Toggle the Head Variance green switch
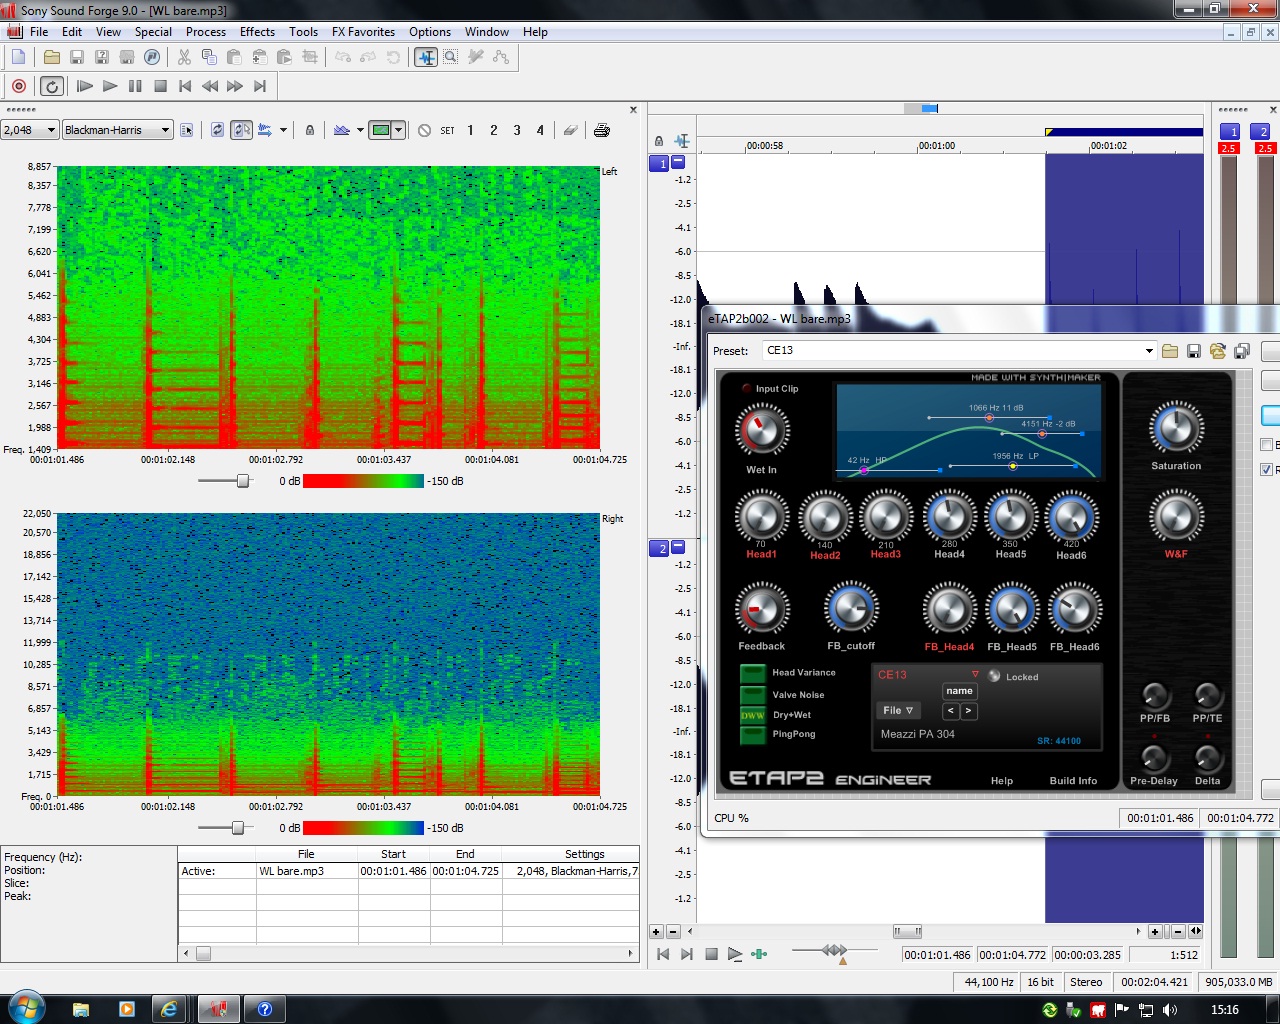 point(752,673)
